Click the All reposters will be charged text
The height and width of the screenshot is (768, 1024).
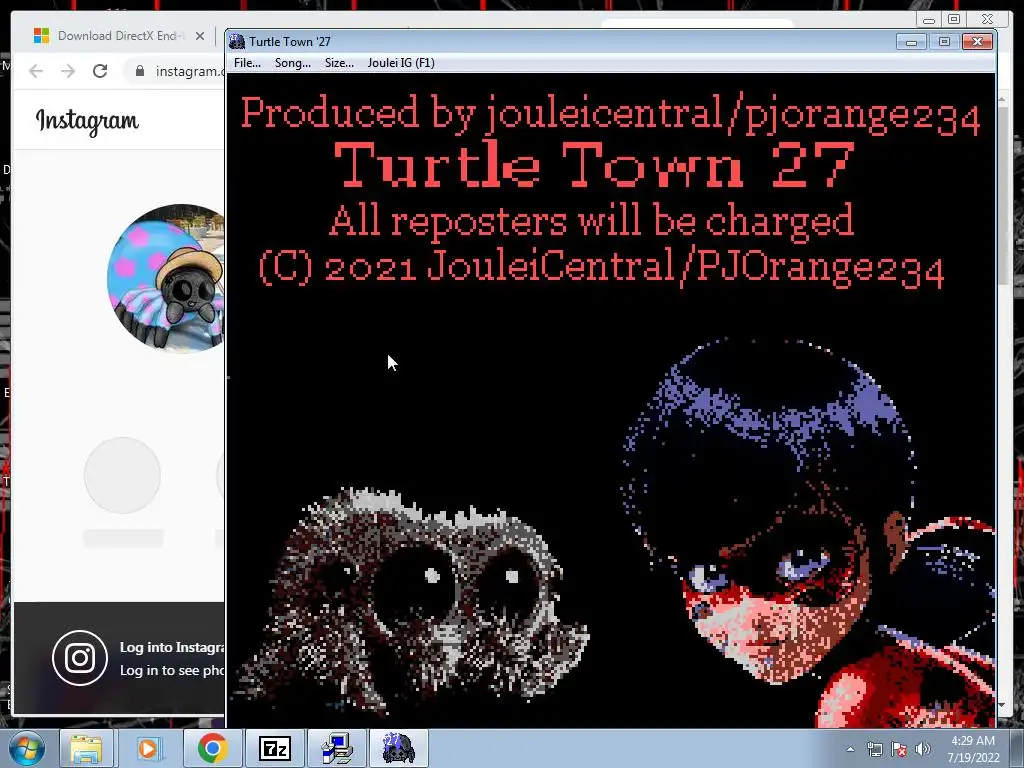point(591,220)
